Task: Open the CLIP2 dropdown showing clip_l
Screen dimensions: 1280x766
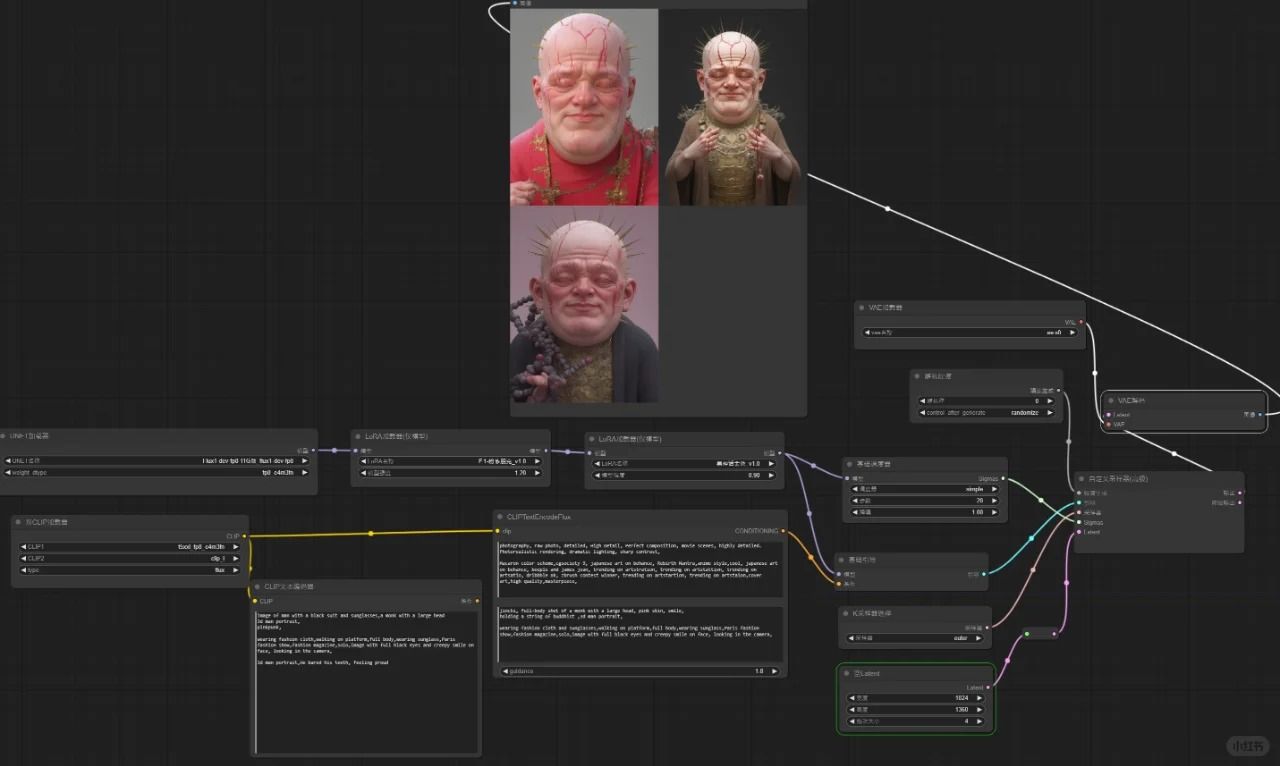Action: pyautogui.click(x=130, y=558)
